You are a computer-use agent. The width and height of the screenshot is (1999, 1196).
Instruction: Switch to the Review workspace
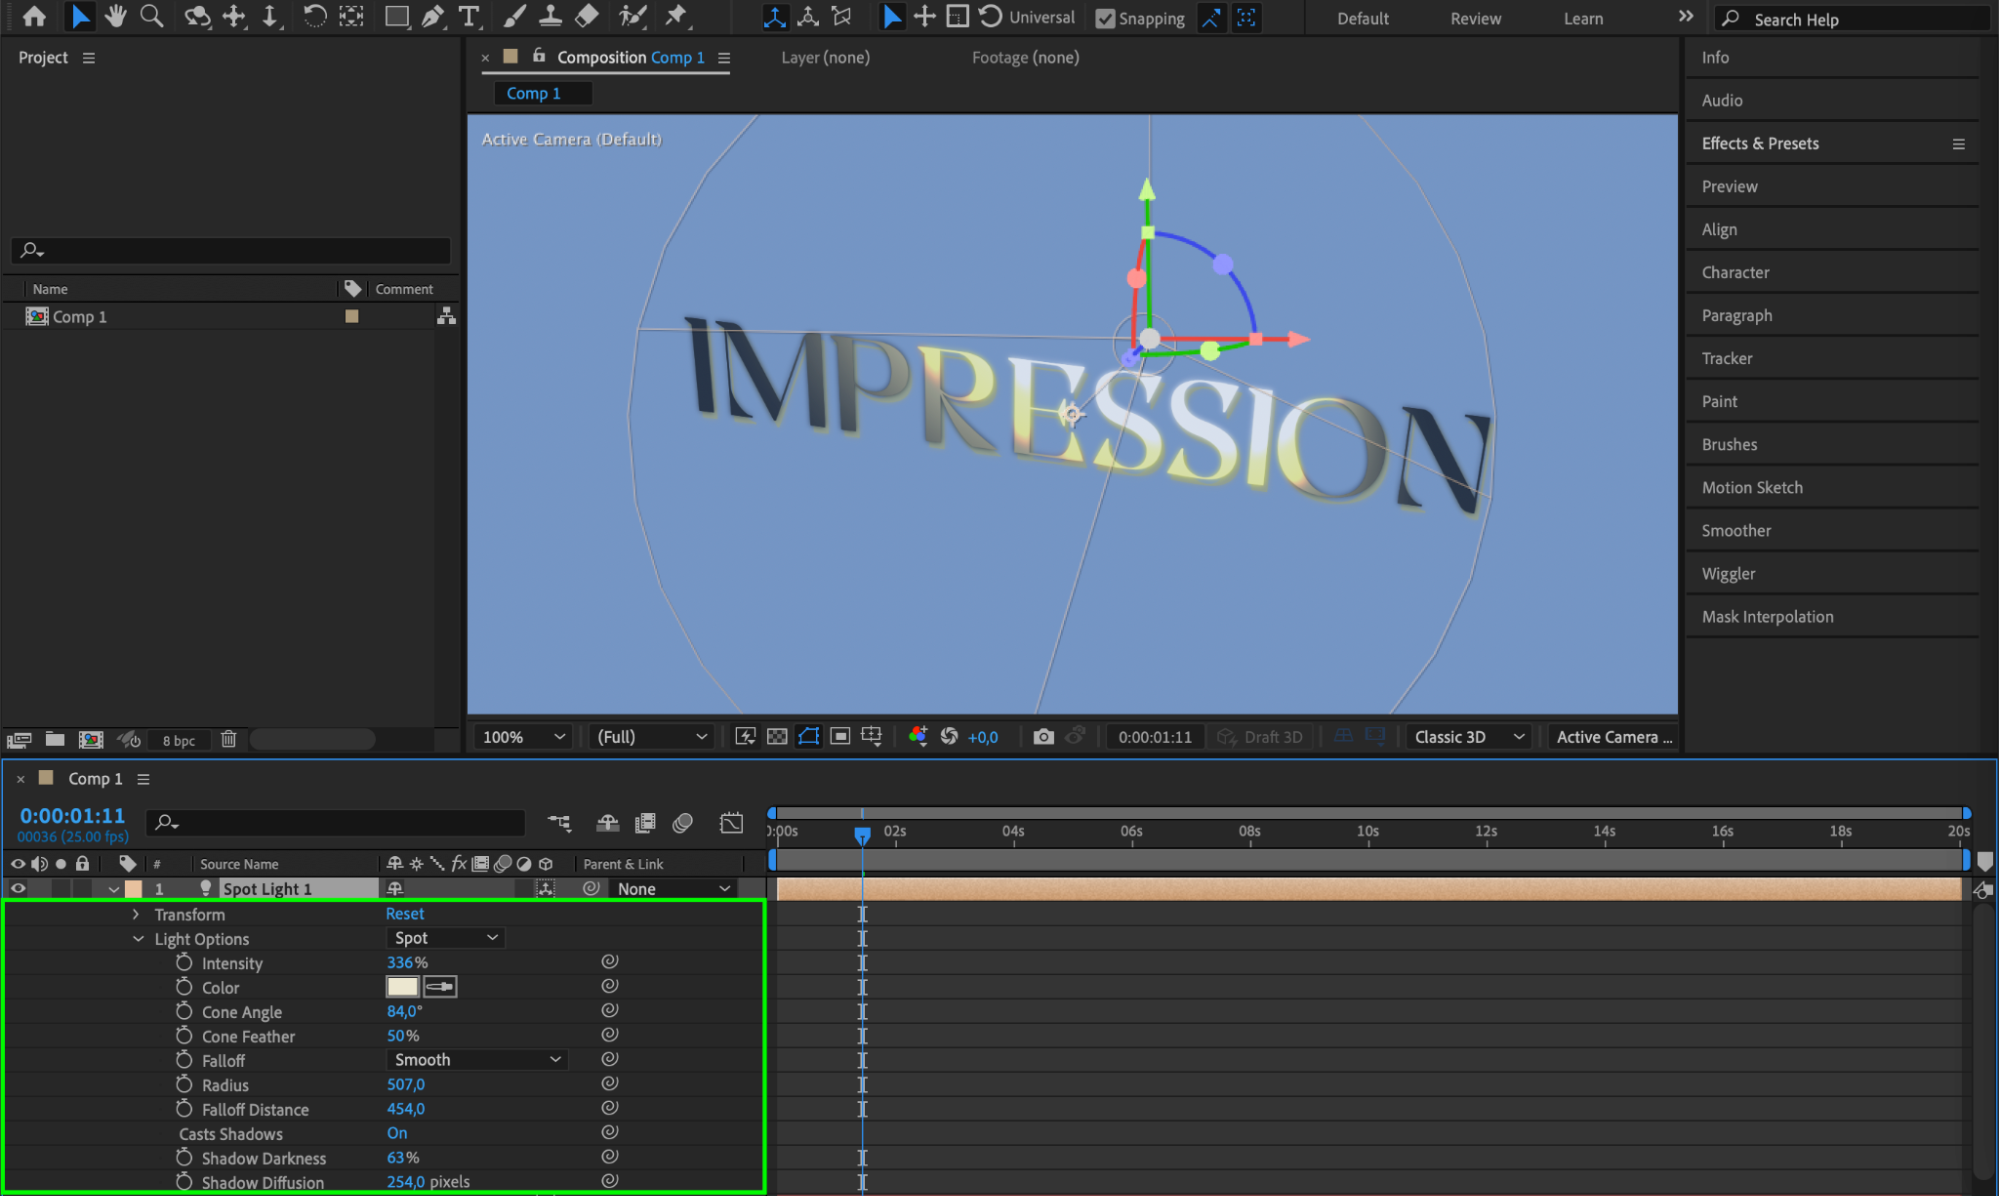click(1475, 18)
